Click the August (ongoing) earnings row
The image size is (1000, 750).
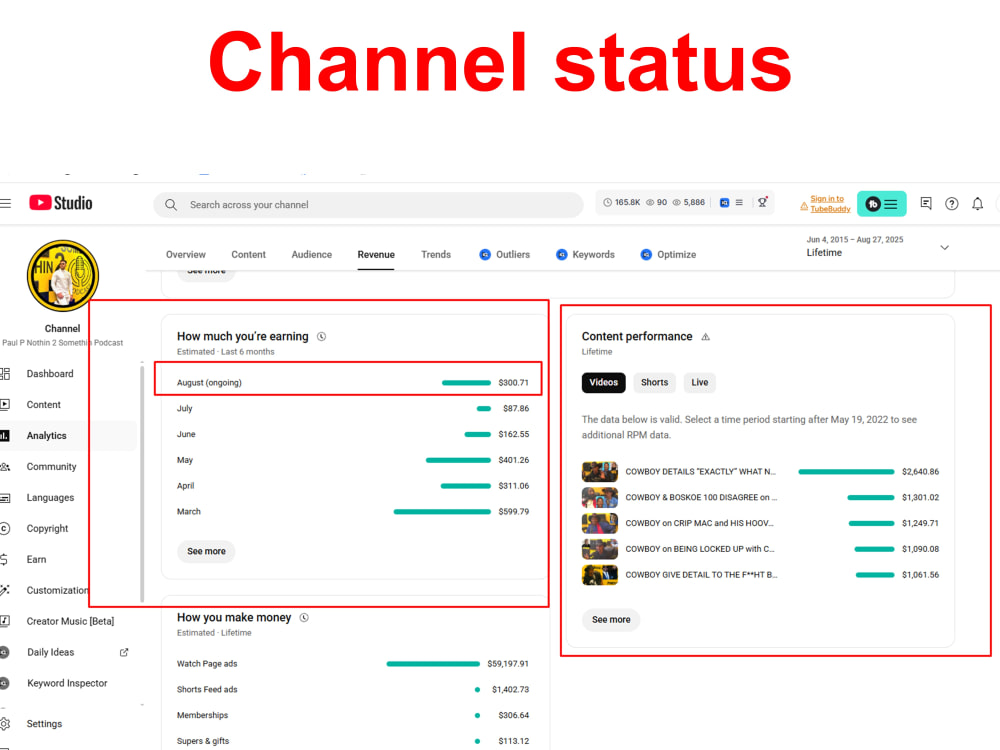[x=353, y=383]
